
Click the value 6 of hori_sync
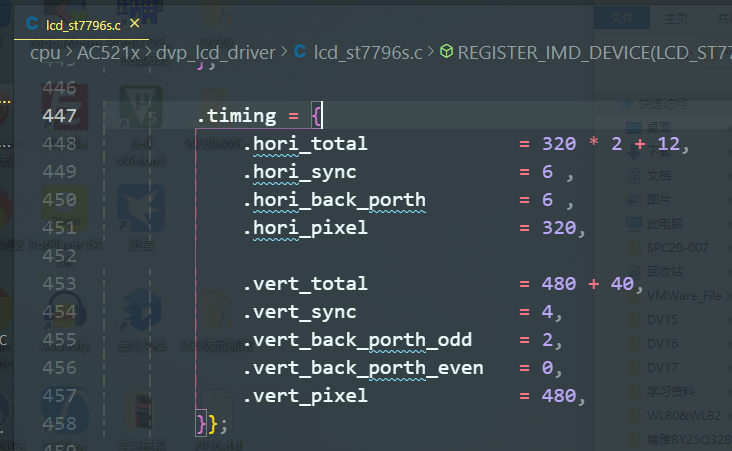(x=548, y=172)
